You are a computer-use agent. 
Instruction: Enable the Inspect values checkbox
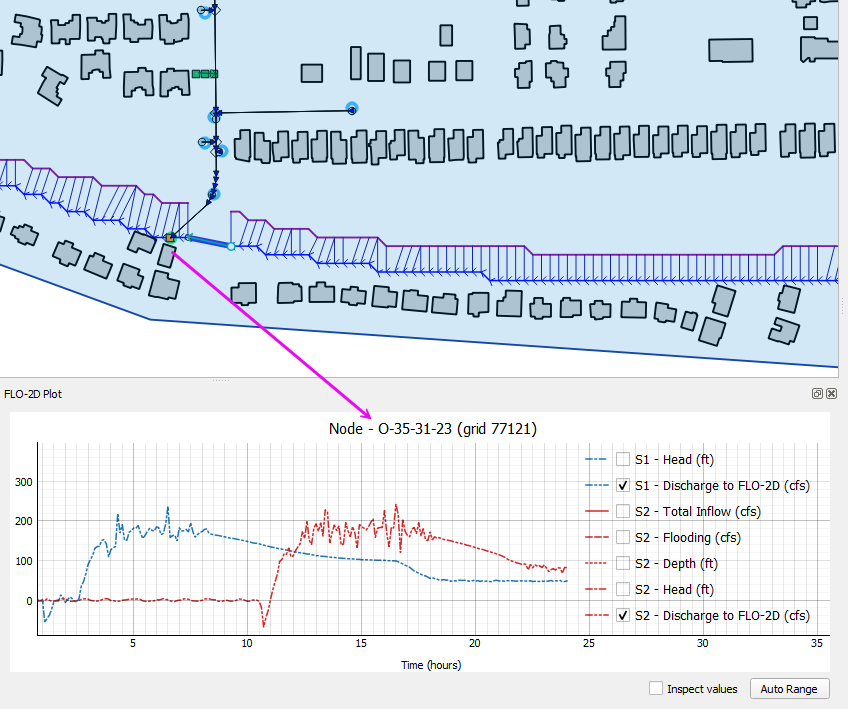656,688
